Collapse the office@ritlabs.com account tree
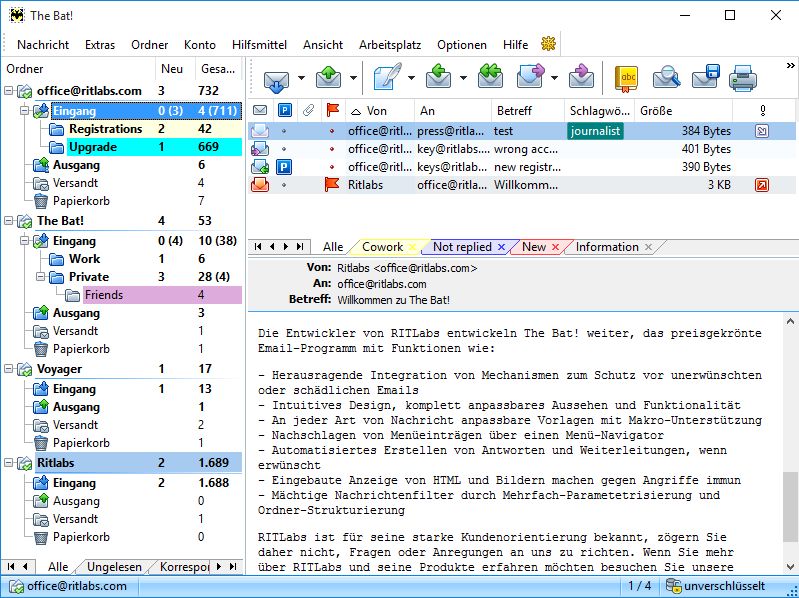Viewport: 799px width, 598px height. tap(9, 91)
